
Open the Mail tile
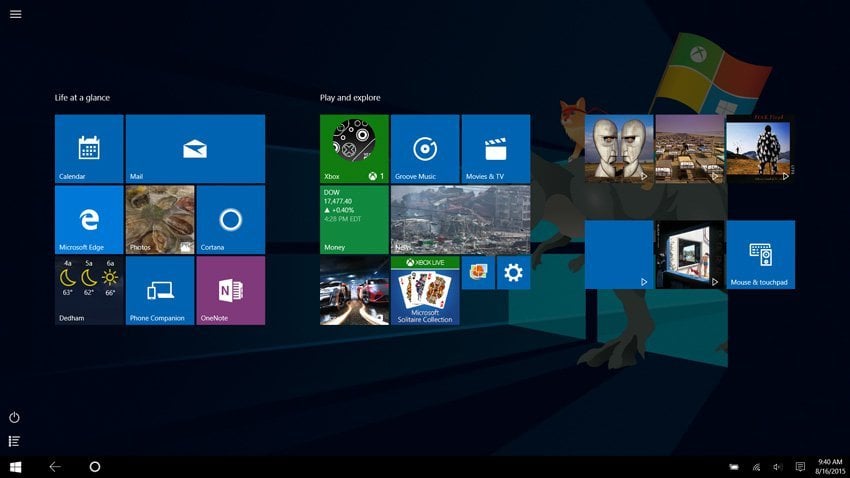pyautogui.click(x=195, y=148)
